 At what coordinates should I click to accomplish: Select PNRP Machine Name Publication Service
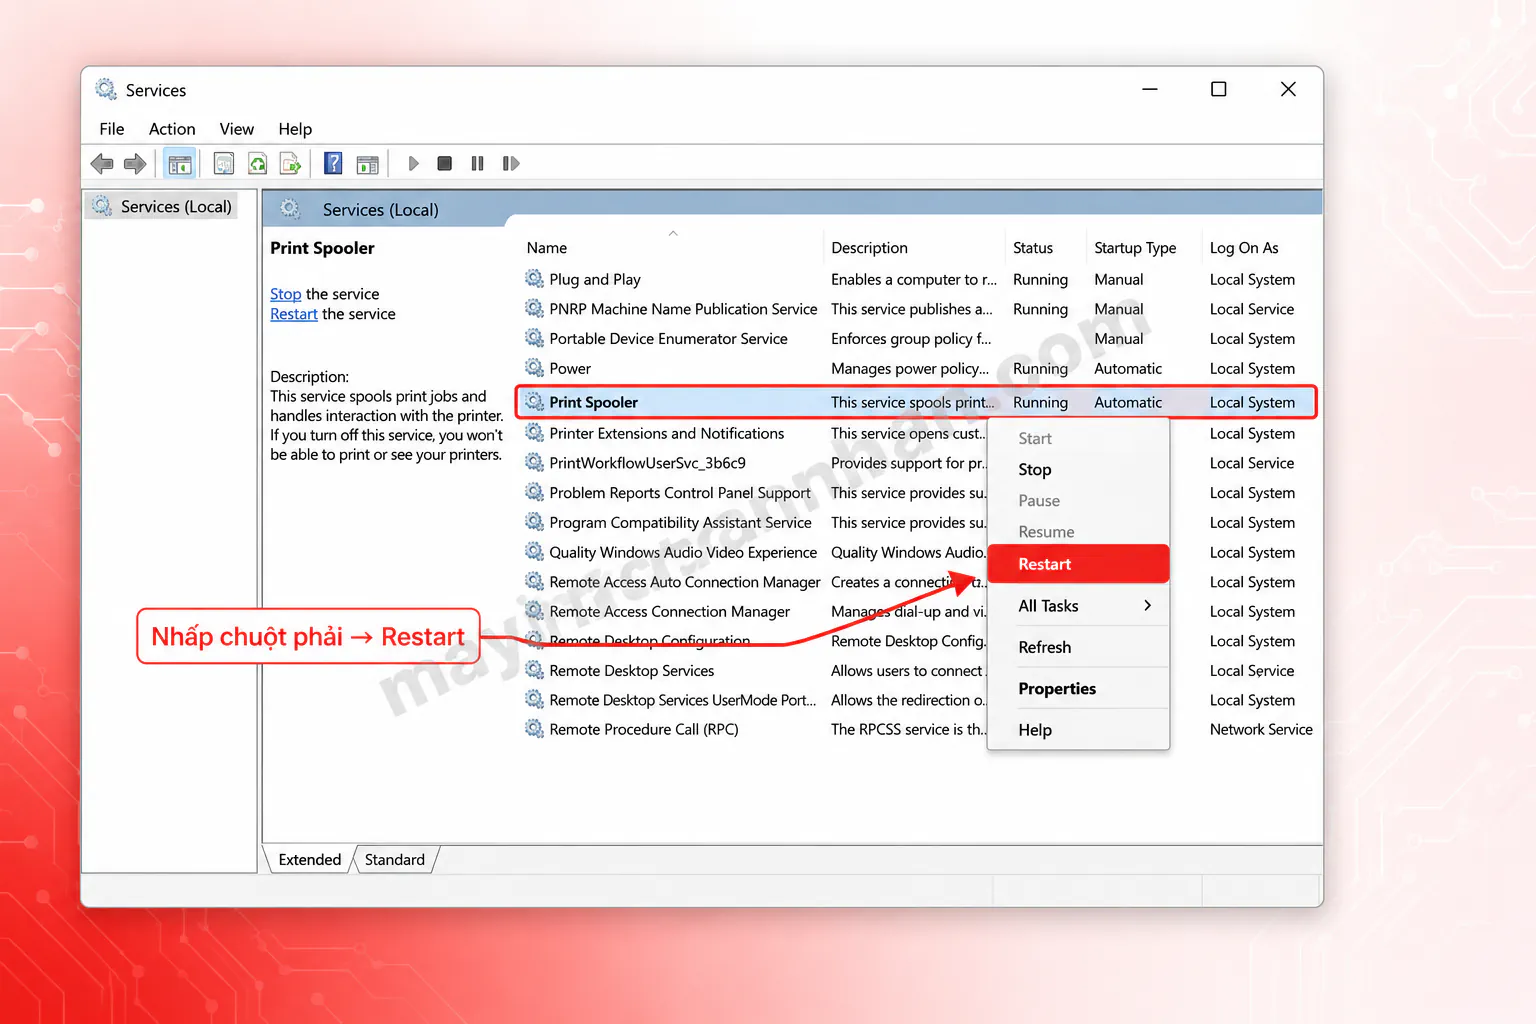click(x=683, y=309)
